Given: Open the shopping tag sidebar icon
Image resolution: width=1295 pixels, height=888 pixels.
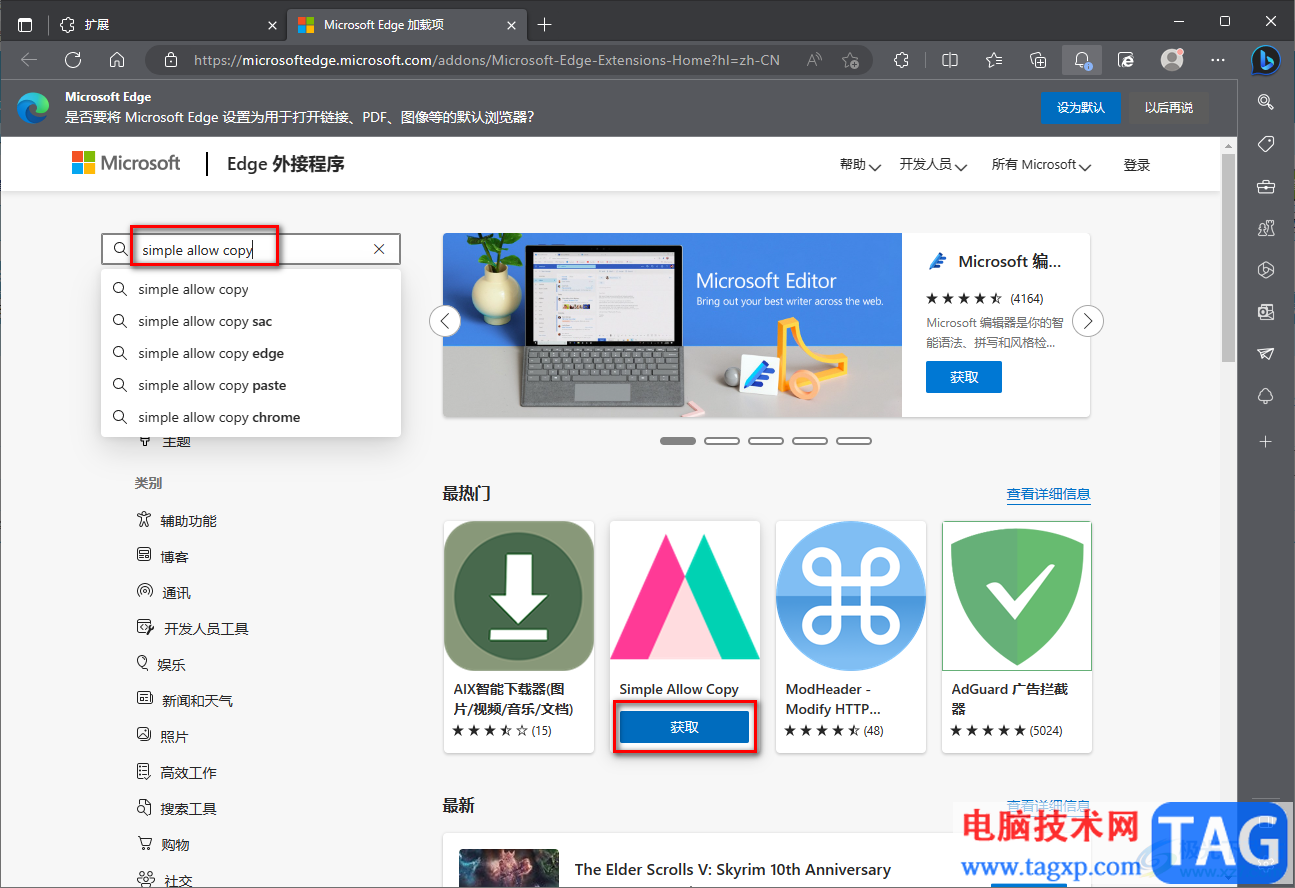Looking at the screenshot, I should (1266, 144).
